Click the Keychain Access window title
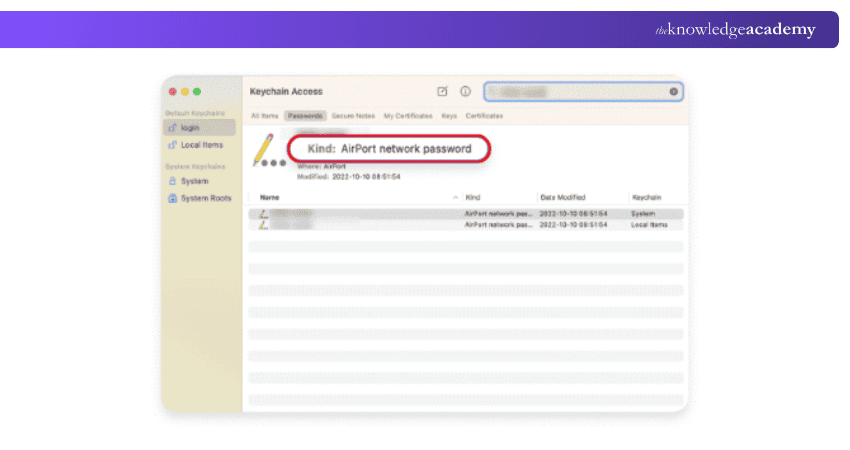The height and width of the screenshot is (450, 850). (x=286, y=91)
